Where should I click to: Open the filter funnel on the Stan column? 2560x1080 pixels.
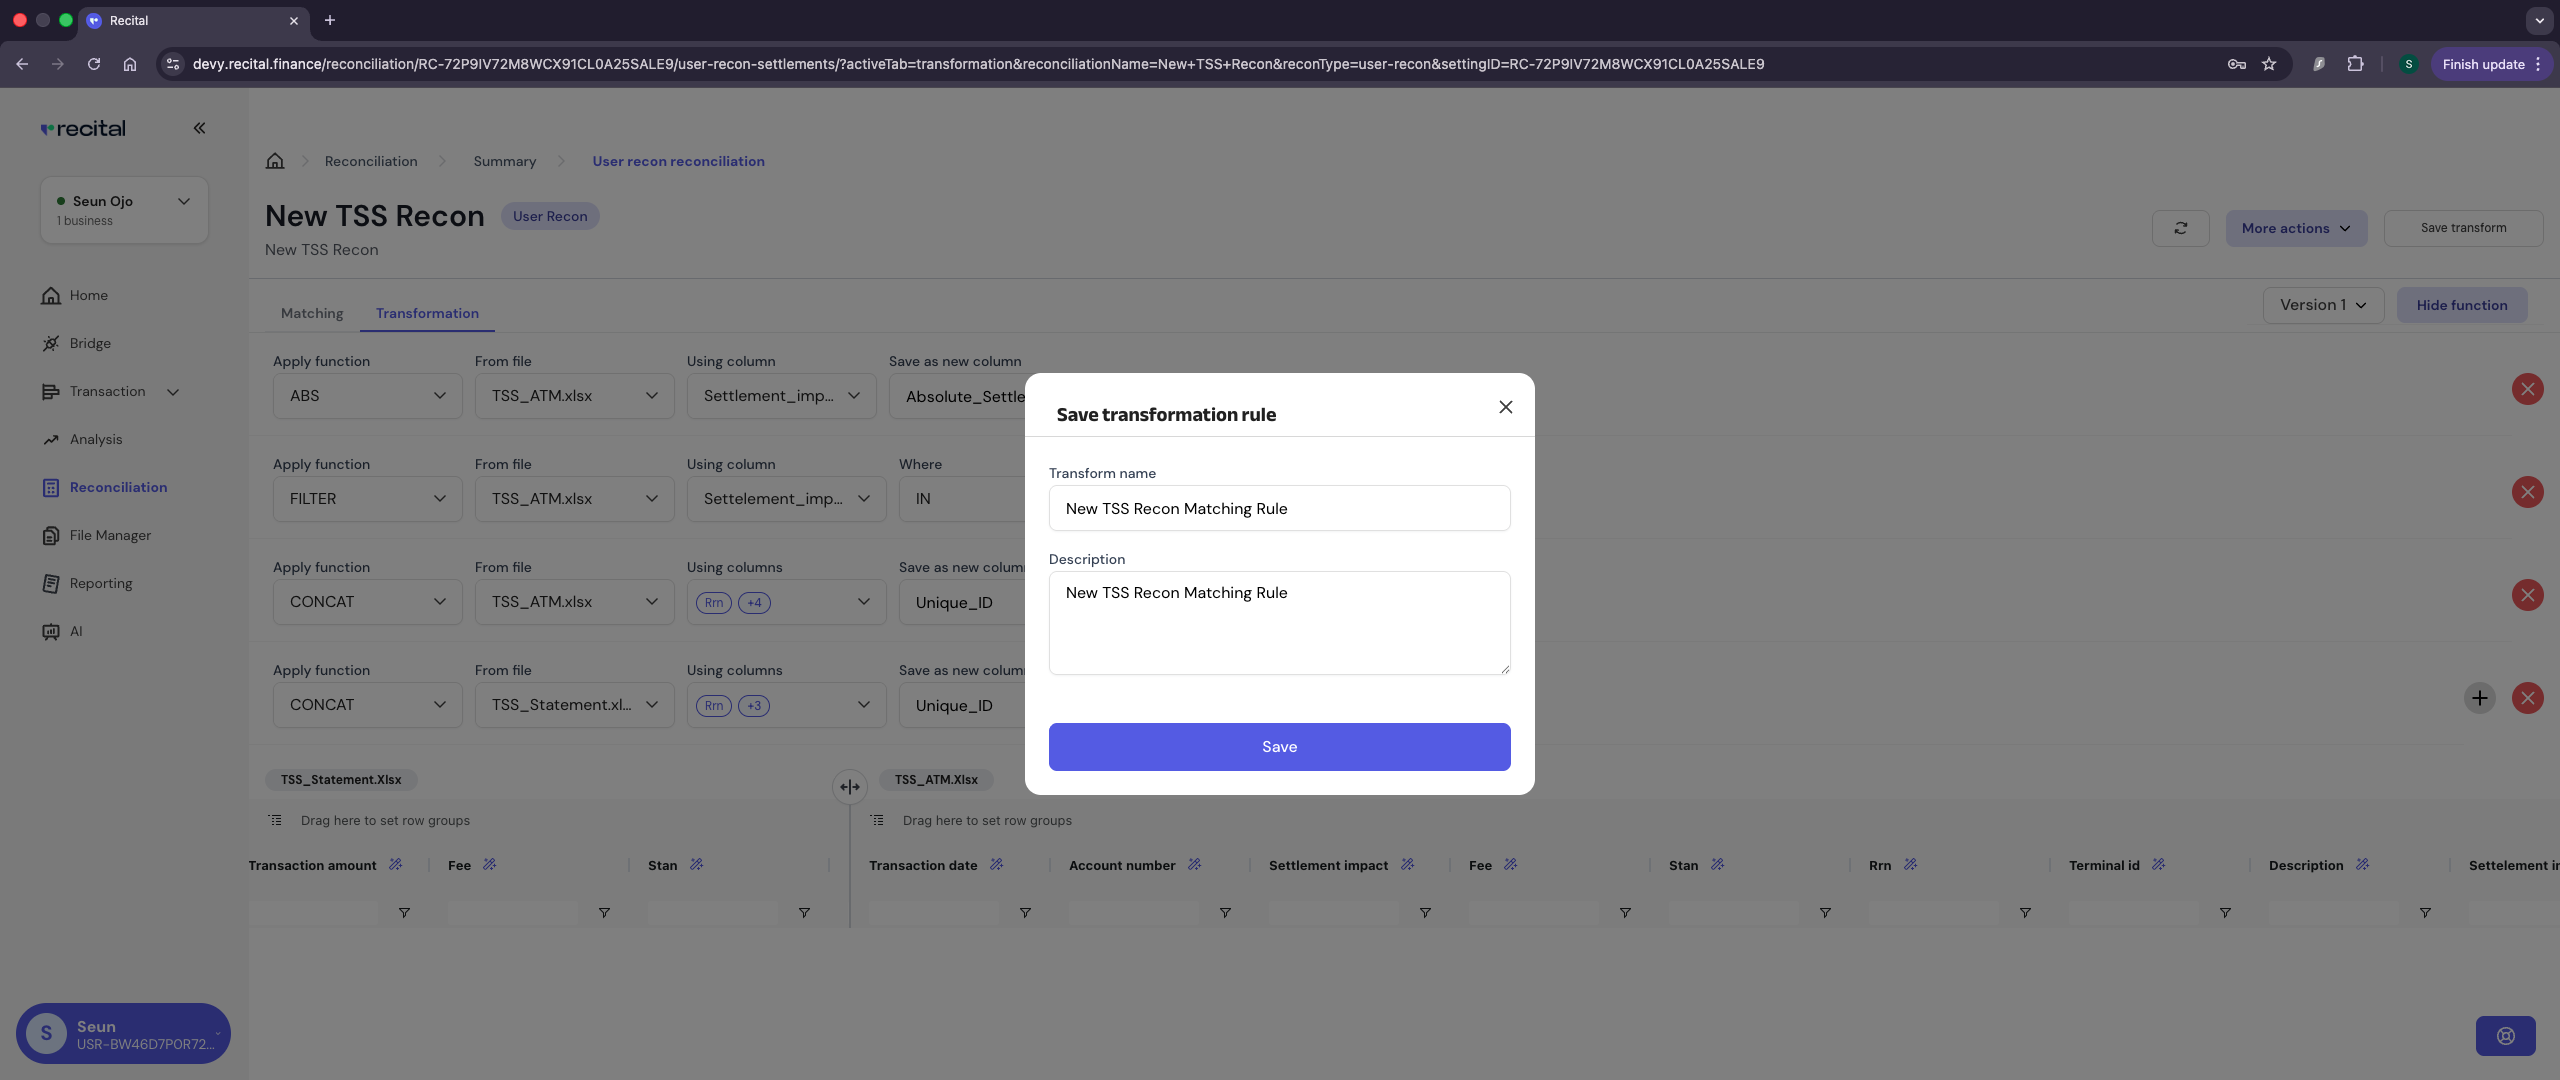click(804, 913)
